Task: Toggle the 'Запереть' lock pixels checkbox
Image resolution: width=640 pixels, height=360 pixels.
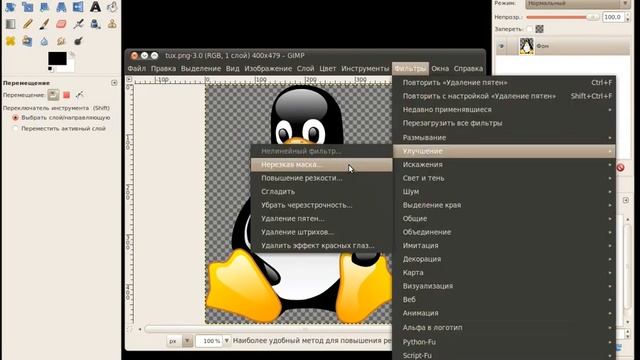Action: tap(529, 29)
